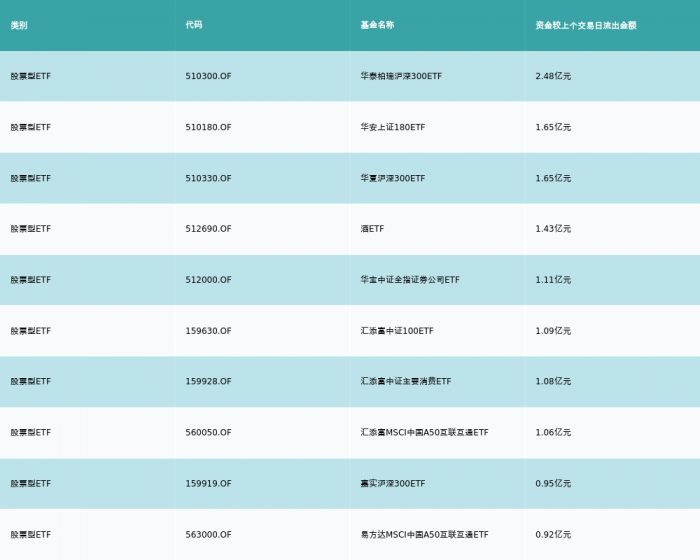Image resolution: width=700 pixels, height=560 pixels.
Task: Click fund name 华安上证180ETF
Action: (x=393, y=127)
